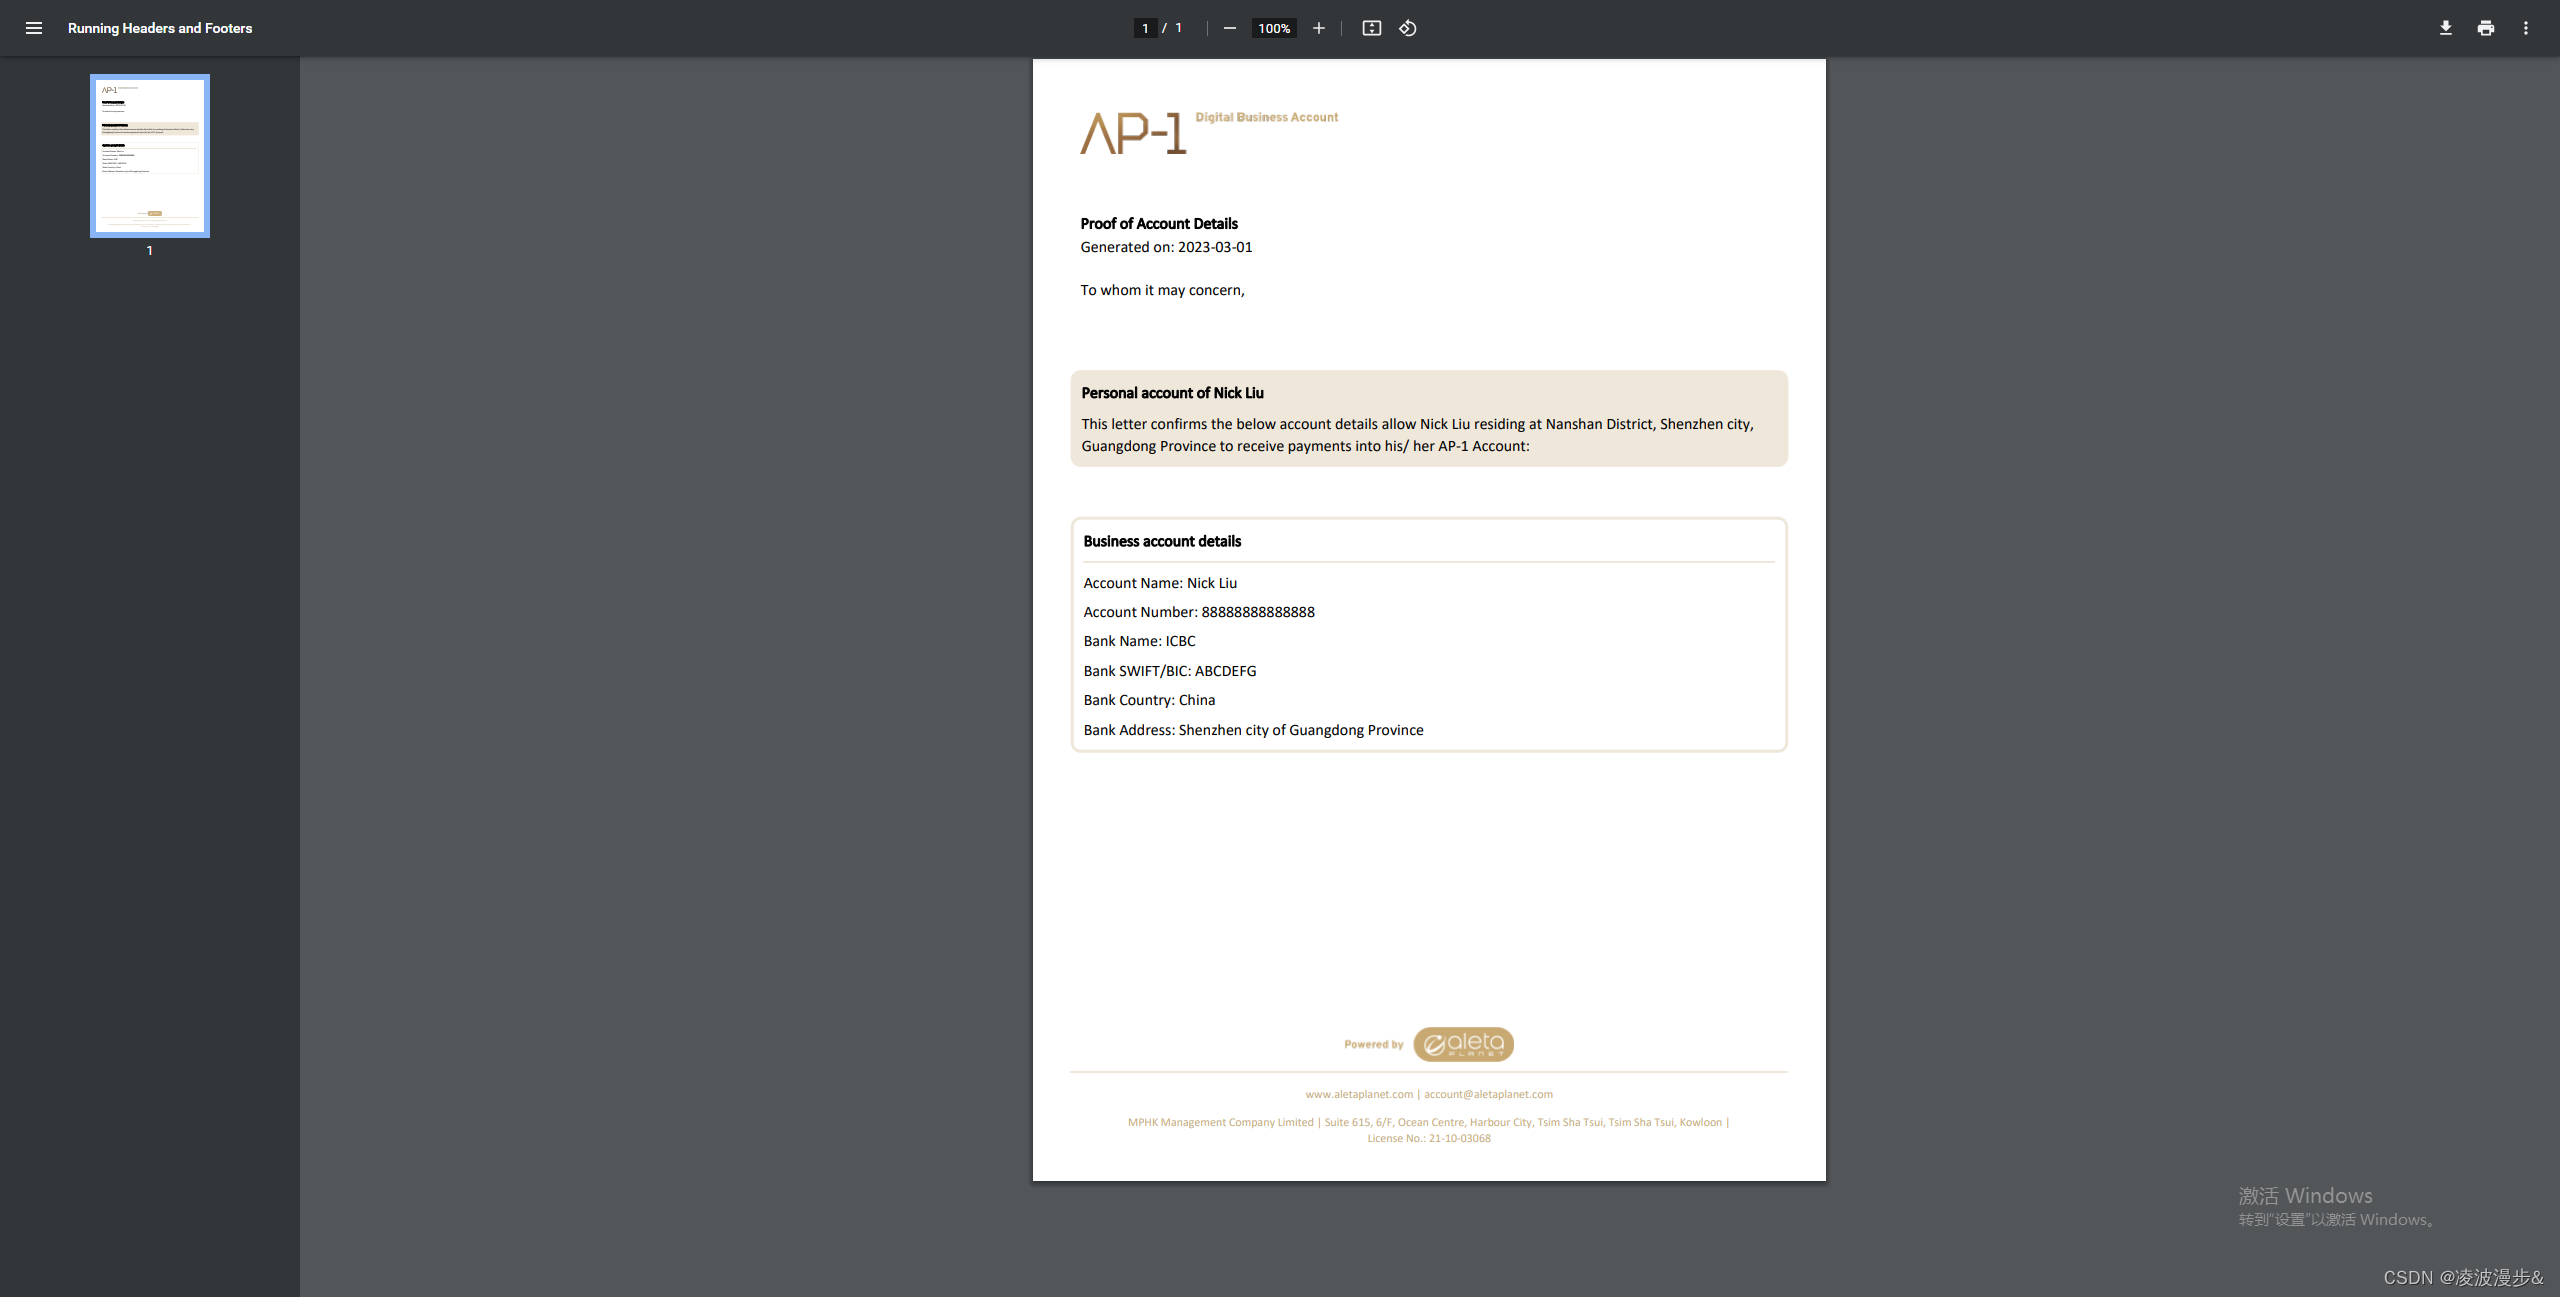Click the Account Name: Nick Liu line
This screenshot has height=1297, width=2560.
(1160, 583)
